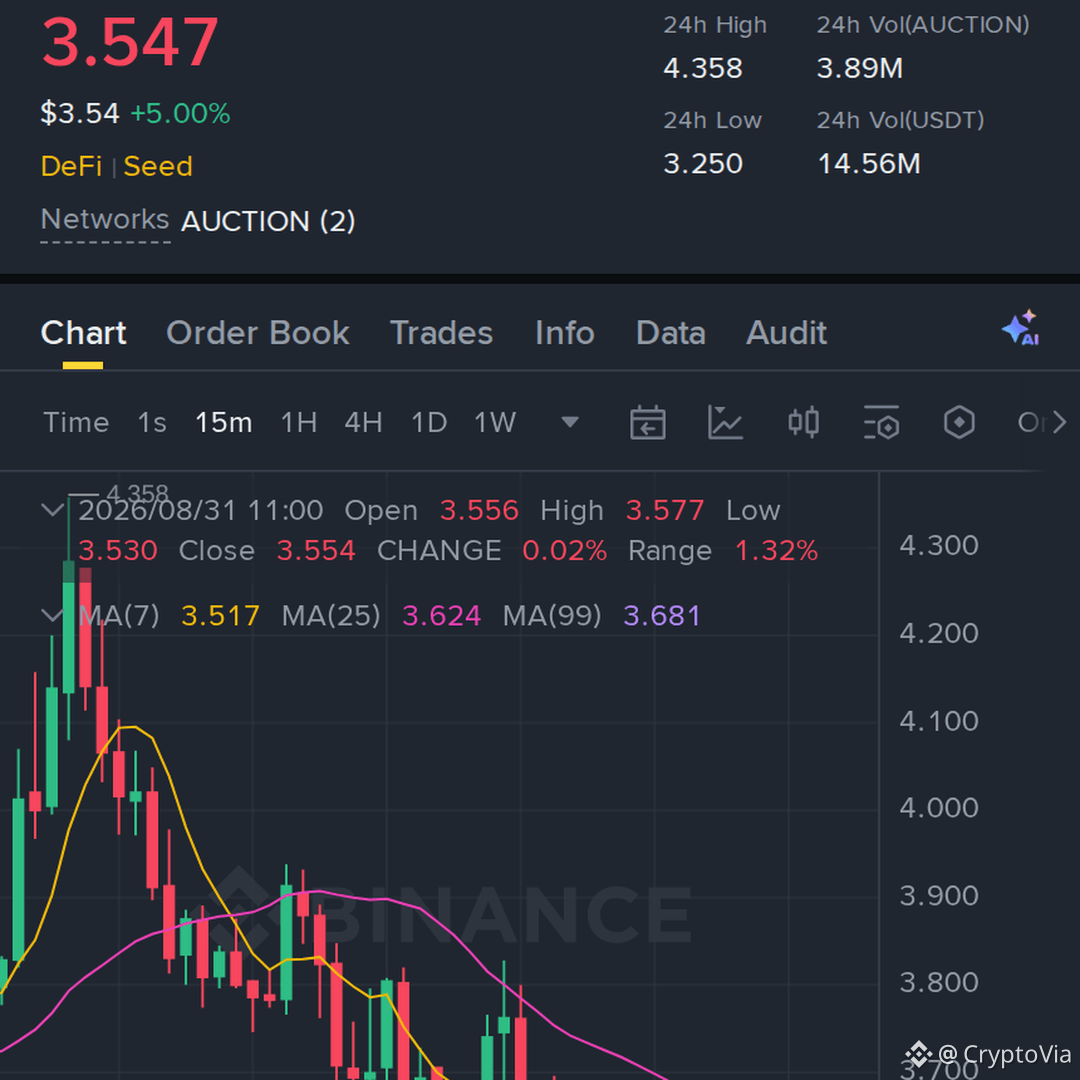Click the DeFi tag link
1080x1080 pixels.
point(72,166)
